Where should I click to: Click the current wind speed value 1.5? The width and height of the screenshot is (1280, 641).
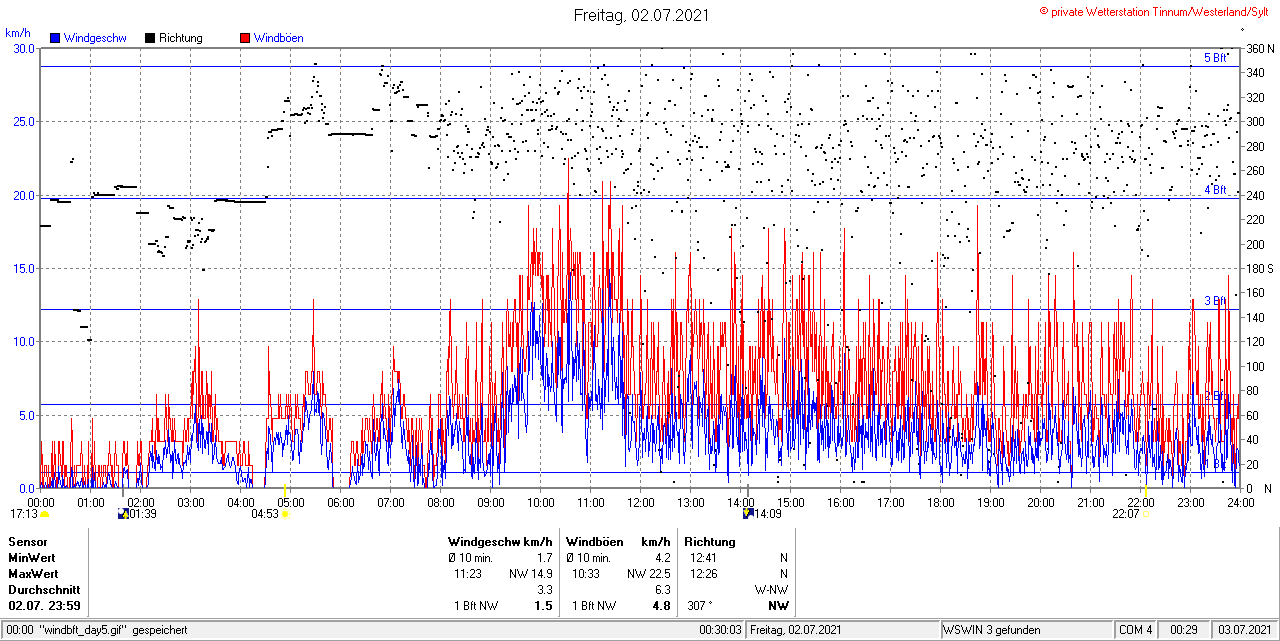click(543, 605)
